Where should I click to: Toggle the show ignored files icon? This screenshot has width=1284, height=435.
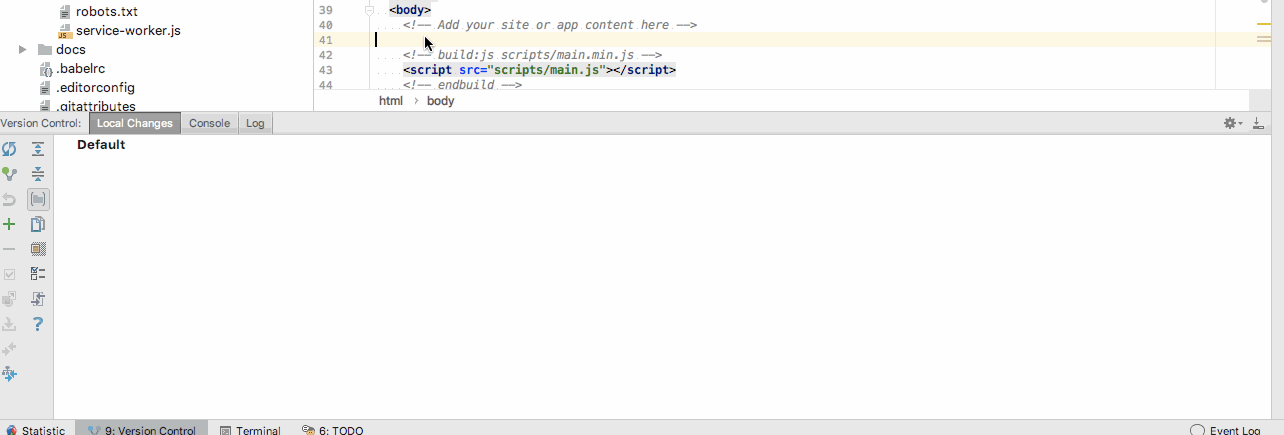(x=38, y=249)
